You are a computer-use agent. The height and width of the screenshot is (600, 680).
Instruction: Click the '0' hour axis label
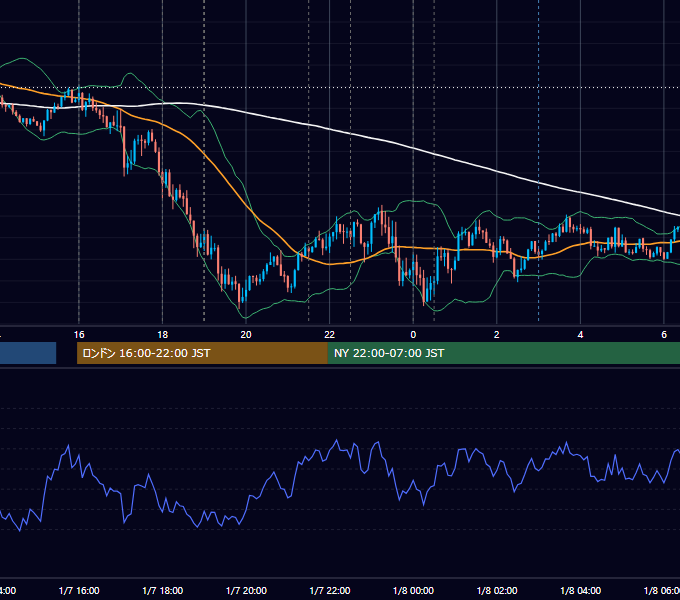point(413,335)
